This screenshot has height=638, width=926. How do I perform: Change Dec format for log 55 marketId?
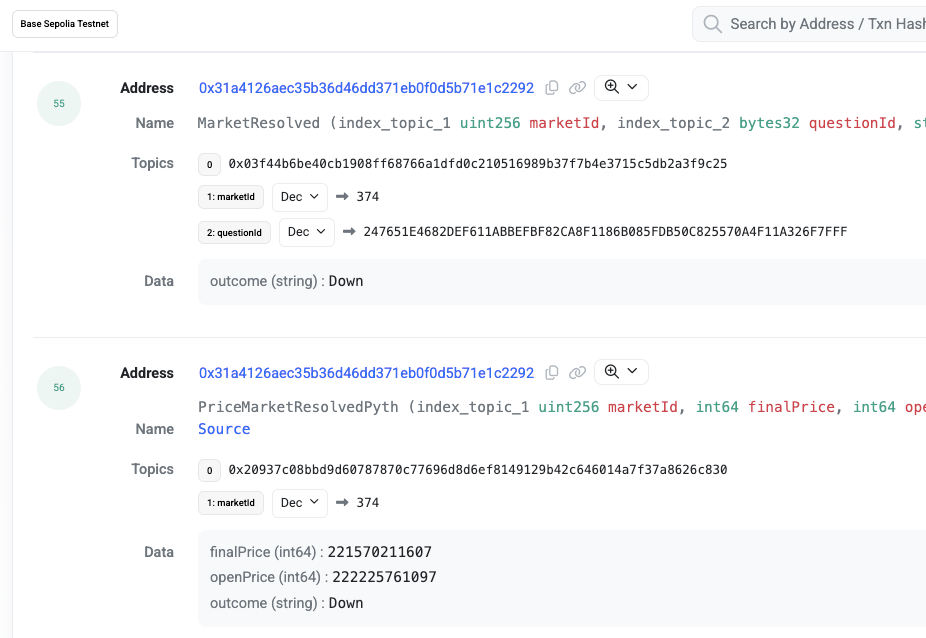click(299, 197)
